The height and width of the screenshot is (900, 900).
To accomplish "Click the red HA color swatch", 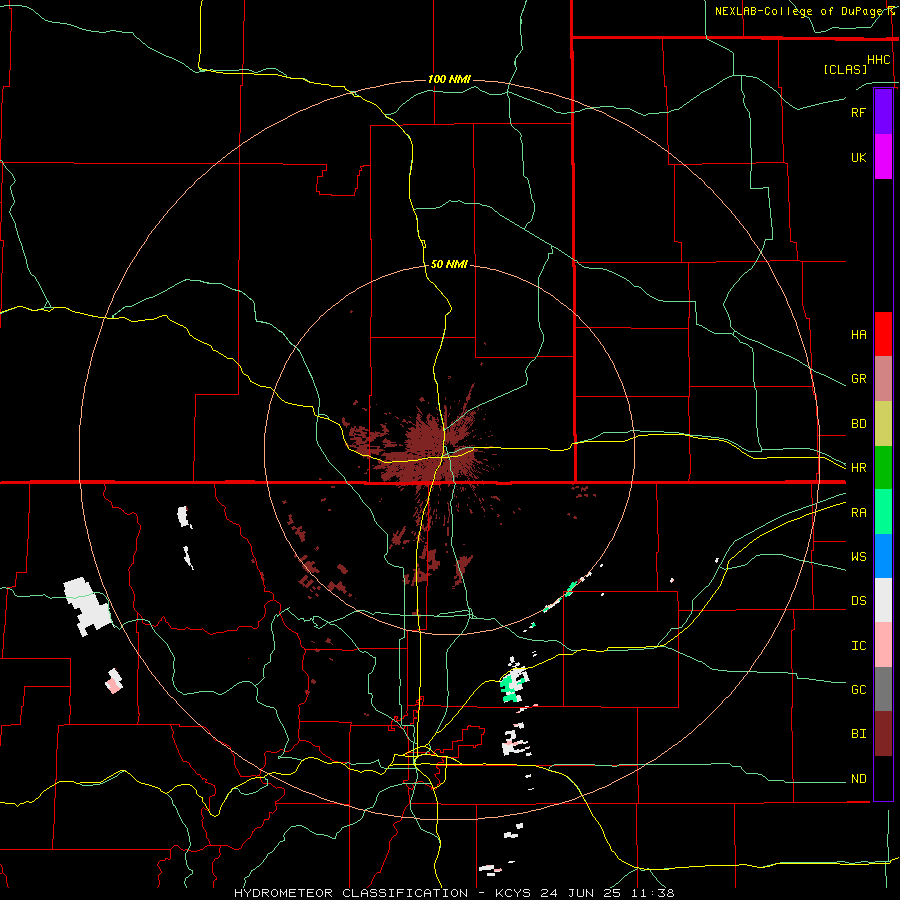I will point(883,334).
